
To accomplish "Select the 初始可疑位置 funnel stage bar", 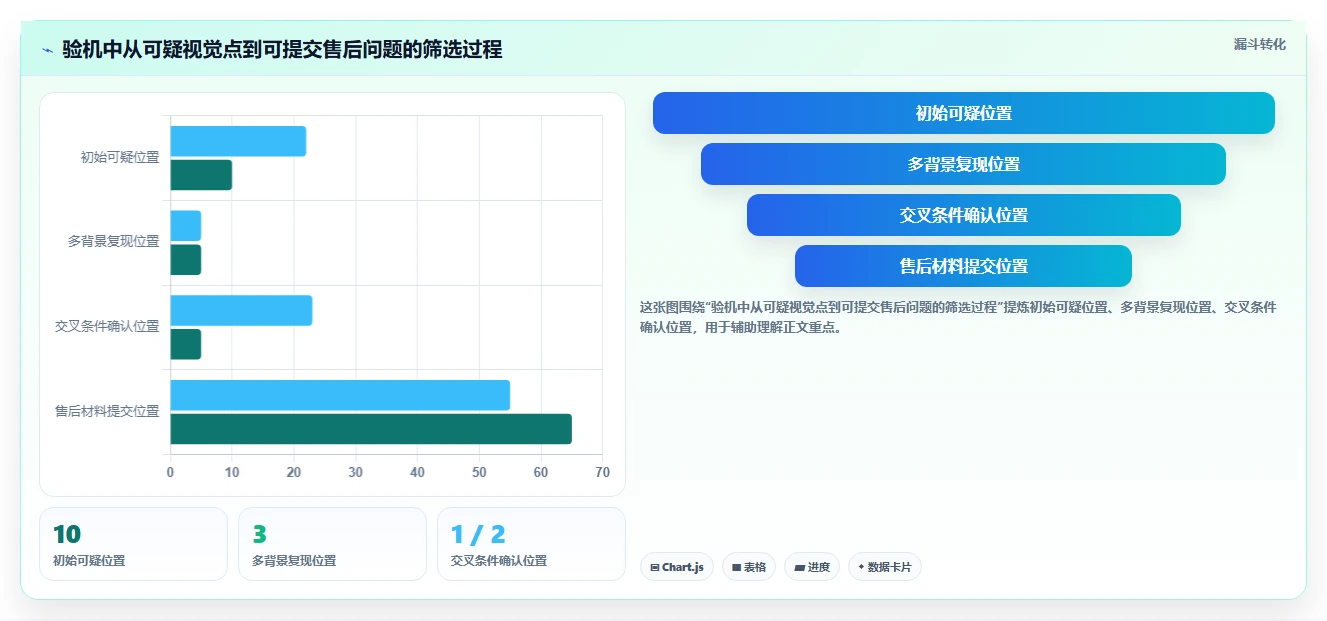I will [963, 113].
